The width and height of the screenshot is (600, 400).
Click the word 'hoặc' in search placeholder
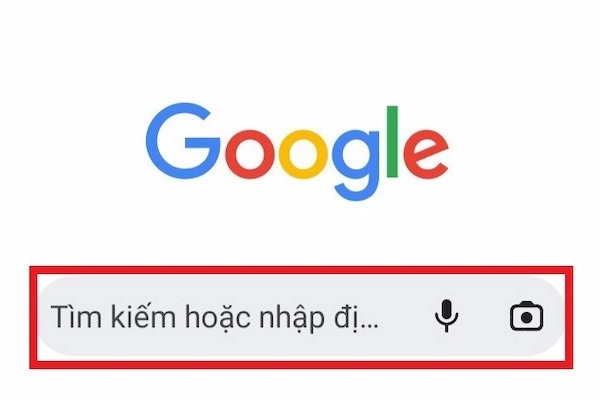(x=218, y=318)
